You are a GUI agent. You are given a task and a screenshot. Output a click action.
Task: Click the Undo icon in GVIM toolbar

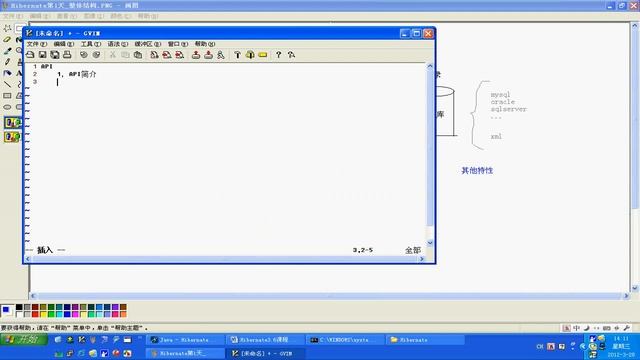tap(84, 55)
